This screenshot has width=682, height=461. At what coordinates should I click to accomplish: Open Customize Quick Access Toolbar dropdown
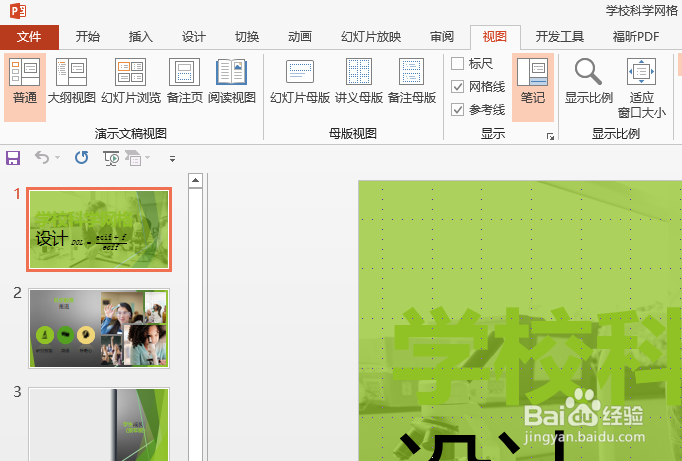[172, 159]
